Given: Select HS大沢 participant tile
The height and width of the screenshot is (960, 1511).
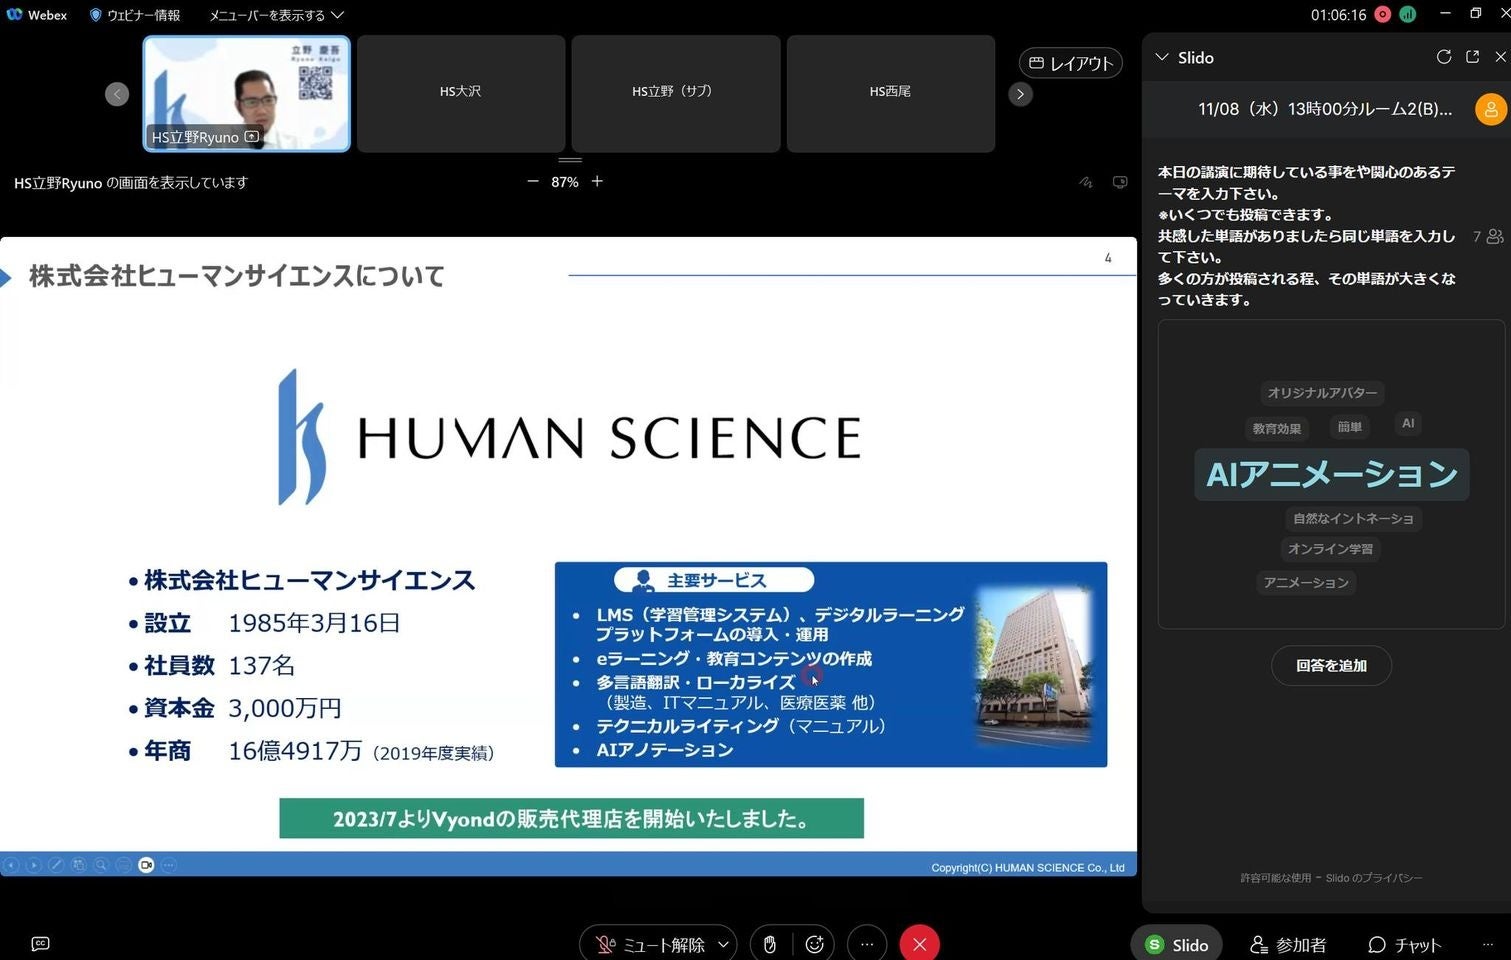Looking at the screenshot, I should (461, 93).
